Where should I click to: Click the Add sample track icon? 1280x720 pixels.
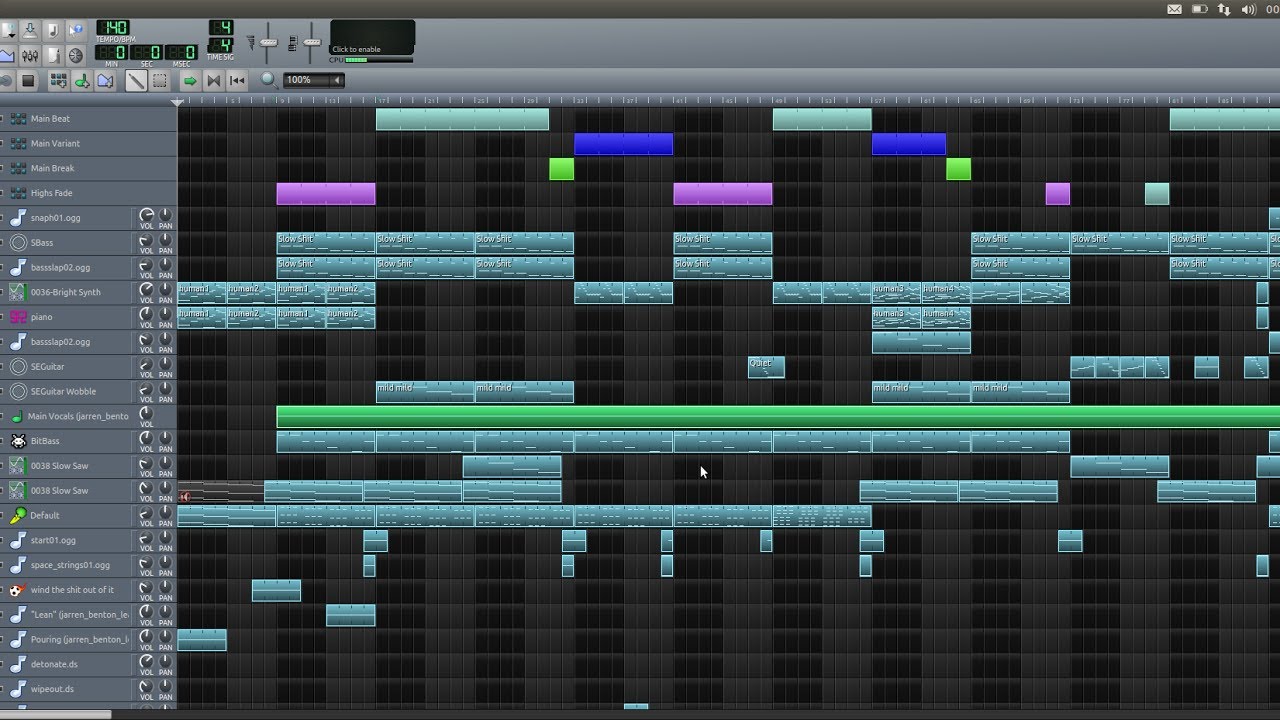tap(82, 81)
